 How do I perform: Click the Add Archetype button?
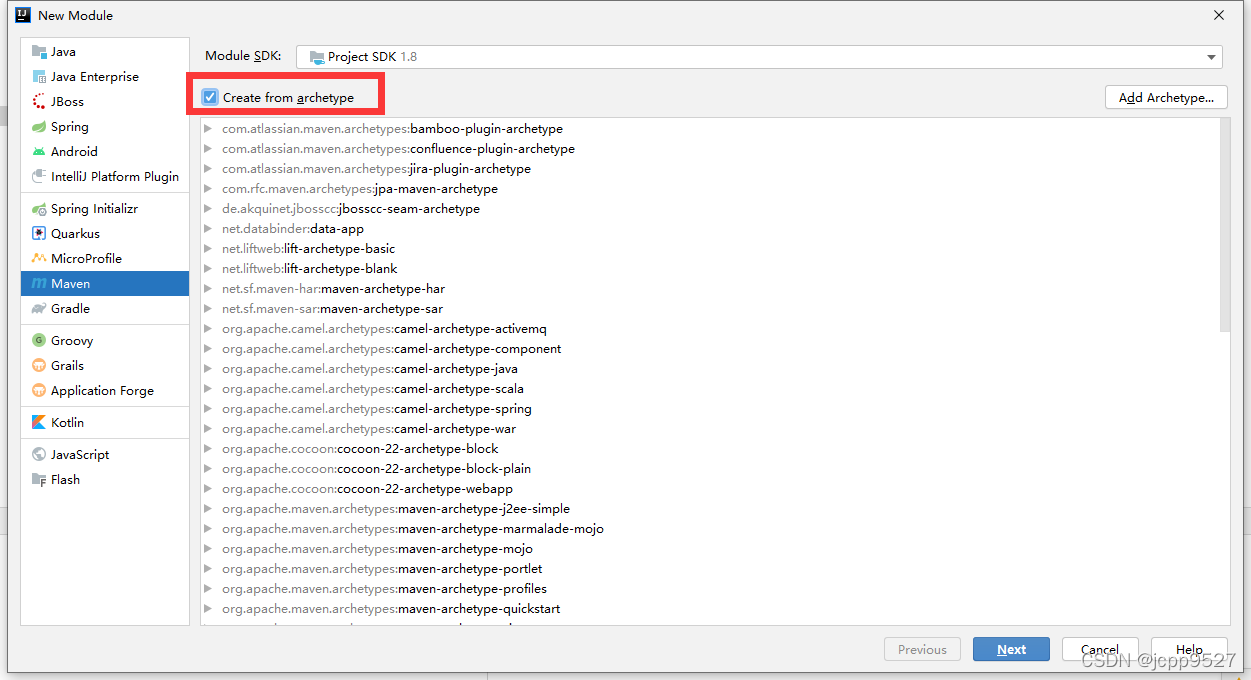click(x=1166, y=97)
